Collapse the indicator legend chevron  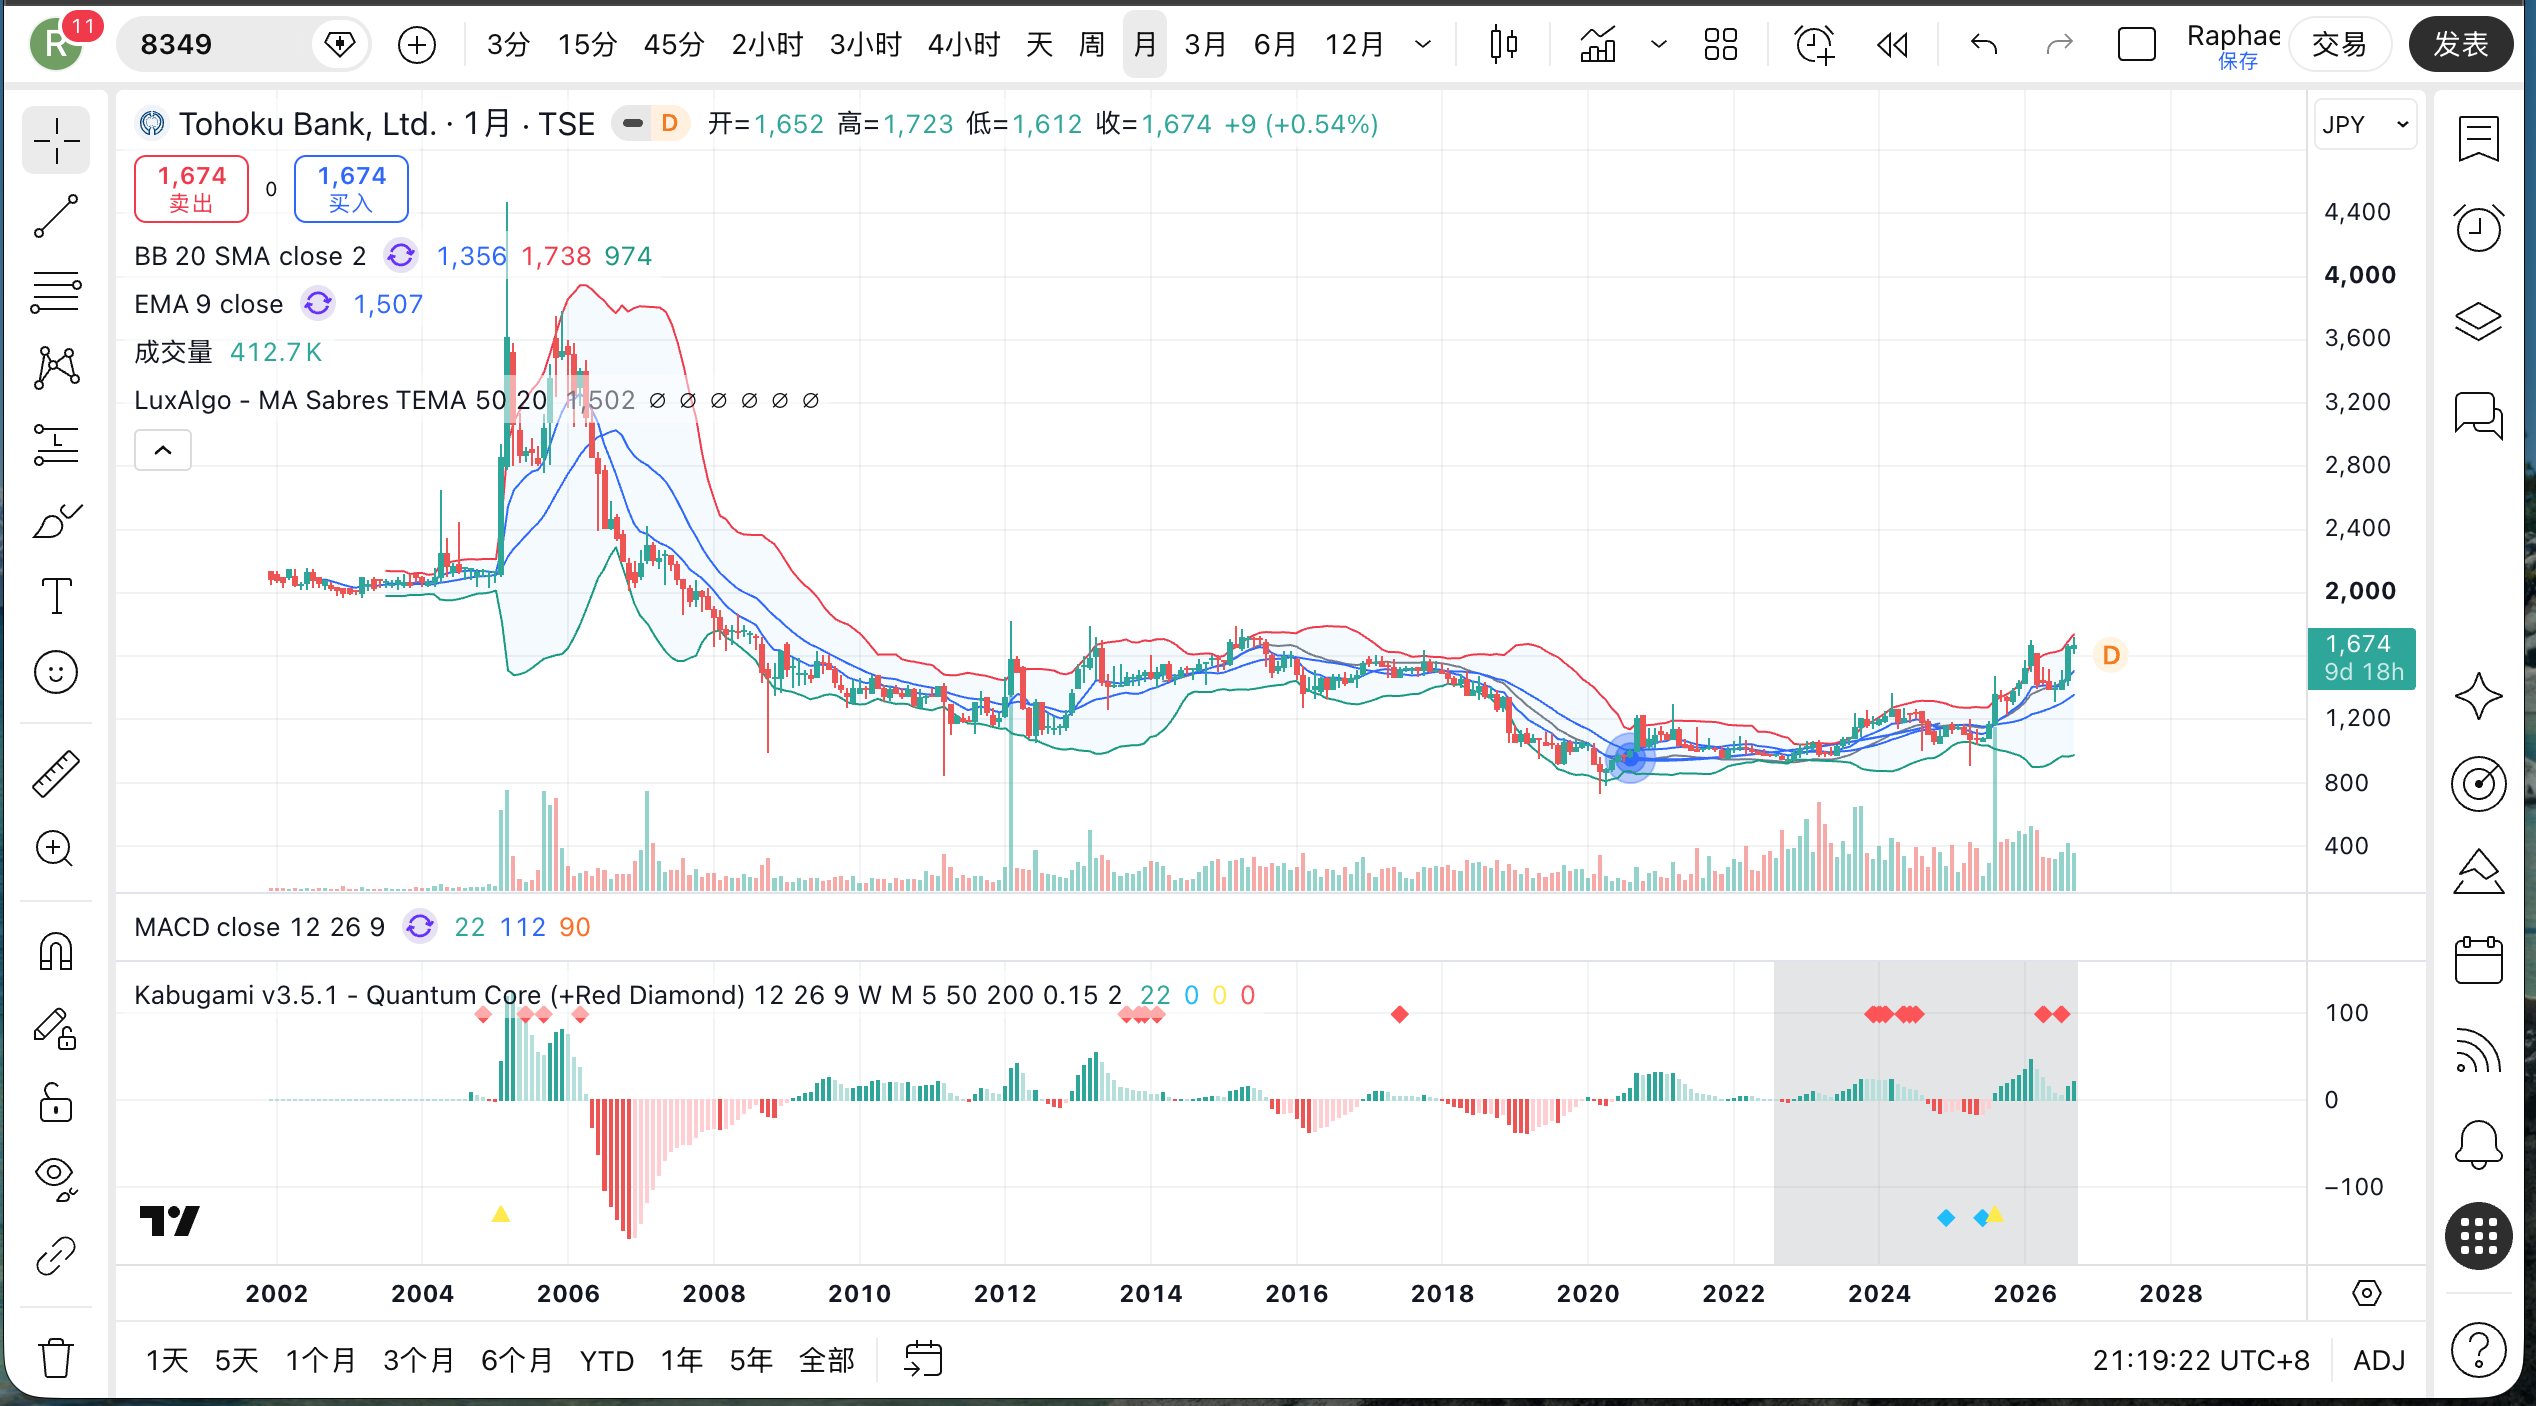(x=163, y=450)
